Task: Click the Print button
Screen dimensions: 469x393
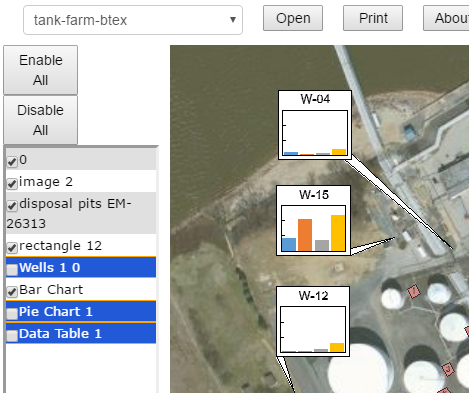Action: (373, 18)
